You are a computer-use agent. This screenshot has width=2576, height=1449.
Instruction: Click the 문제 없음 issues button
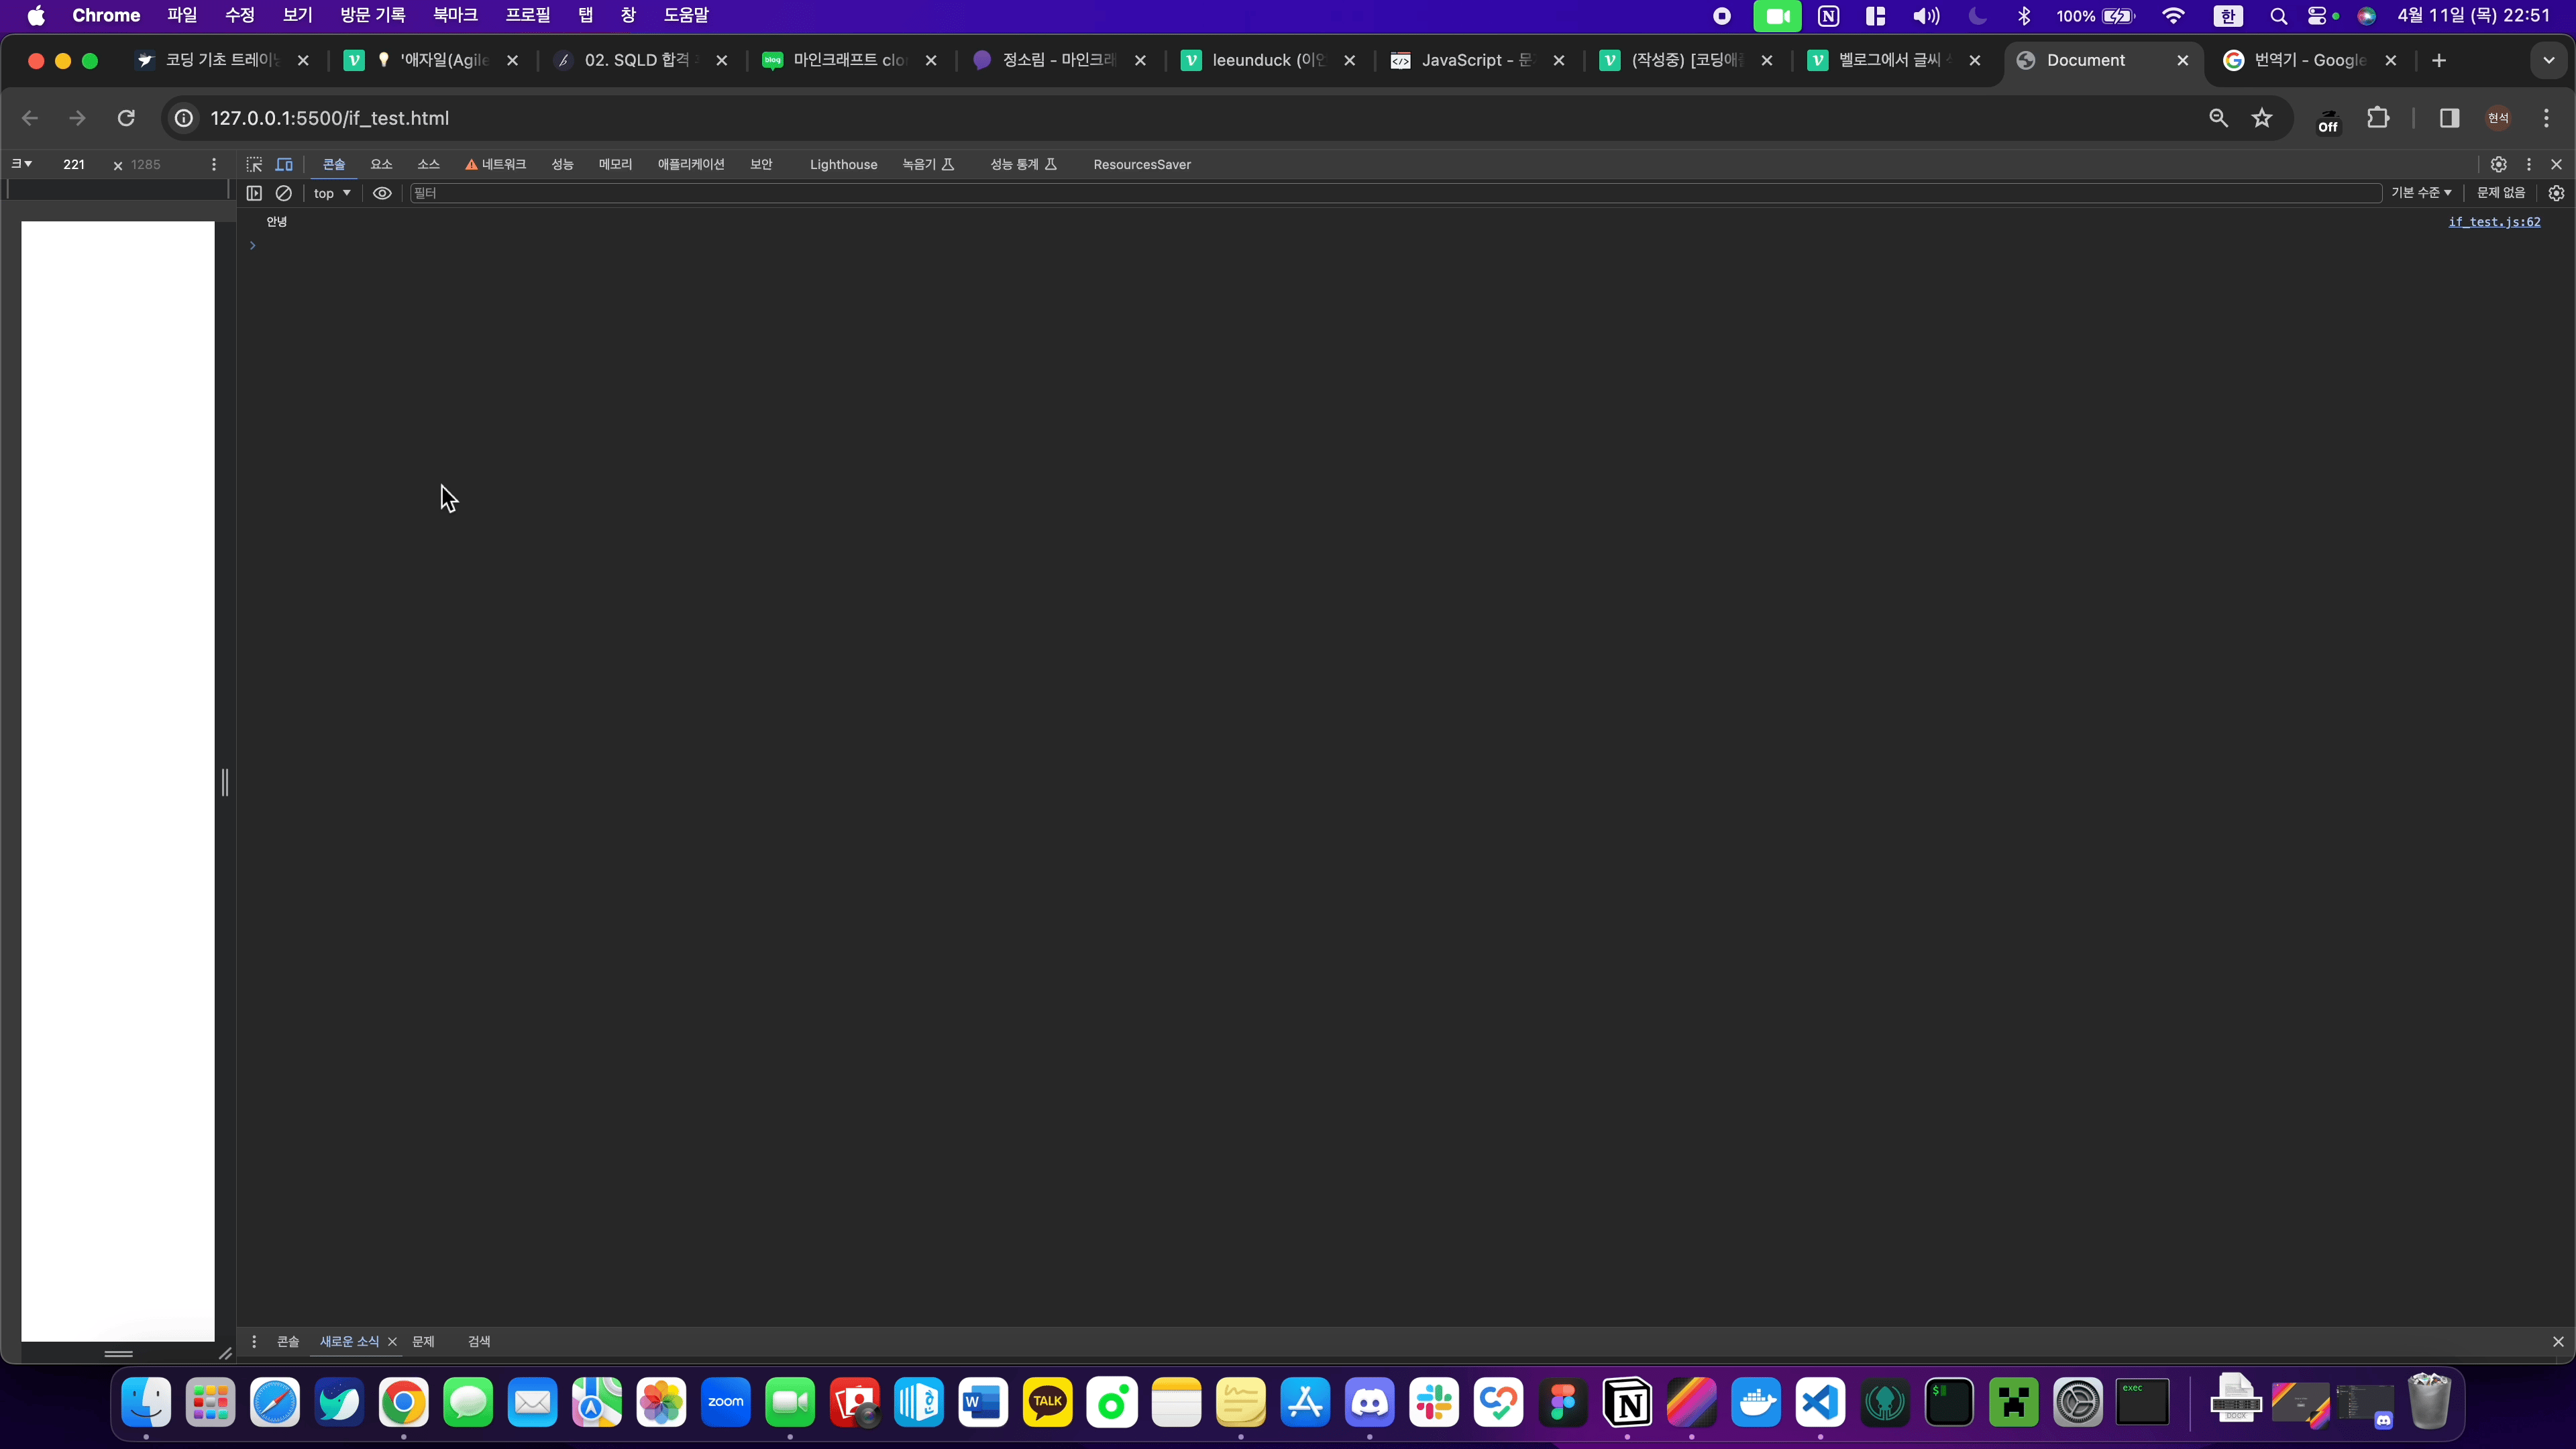point(2500,193)
